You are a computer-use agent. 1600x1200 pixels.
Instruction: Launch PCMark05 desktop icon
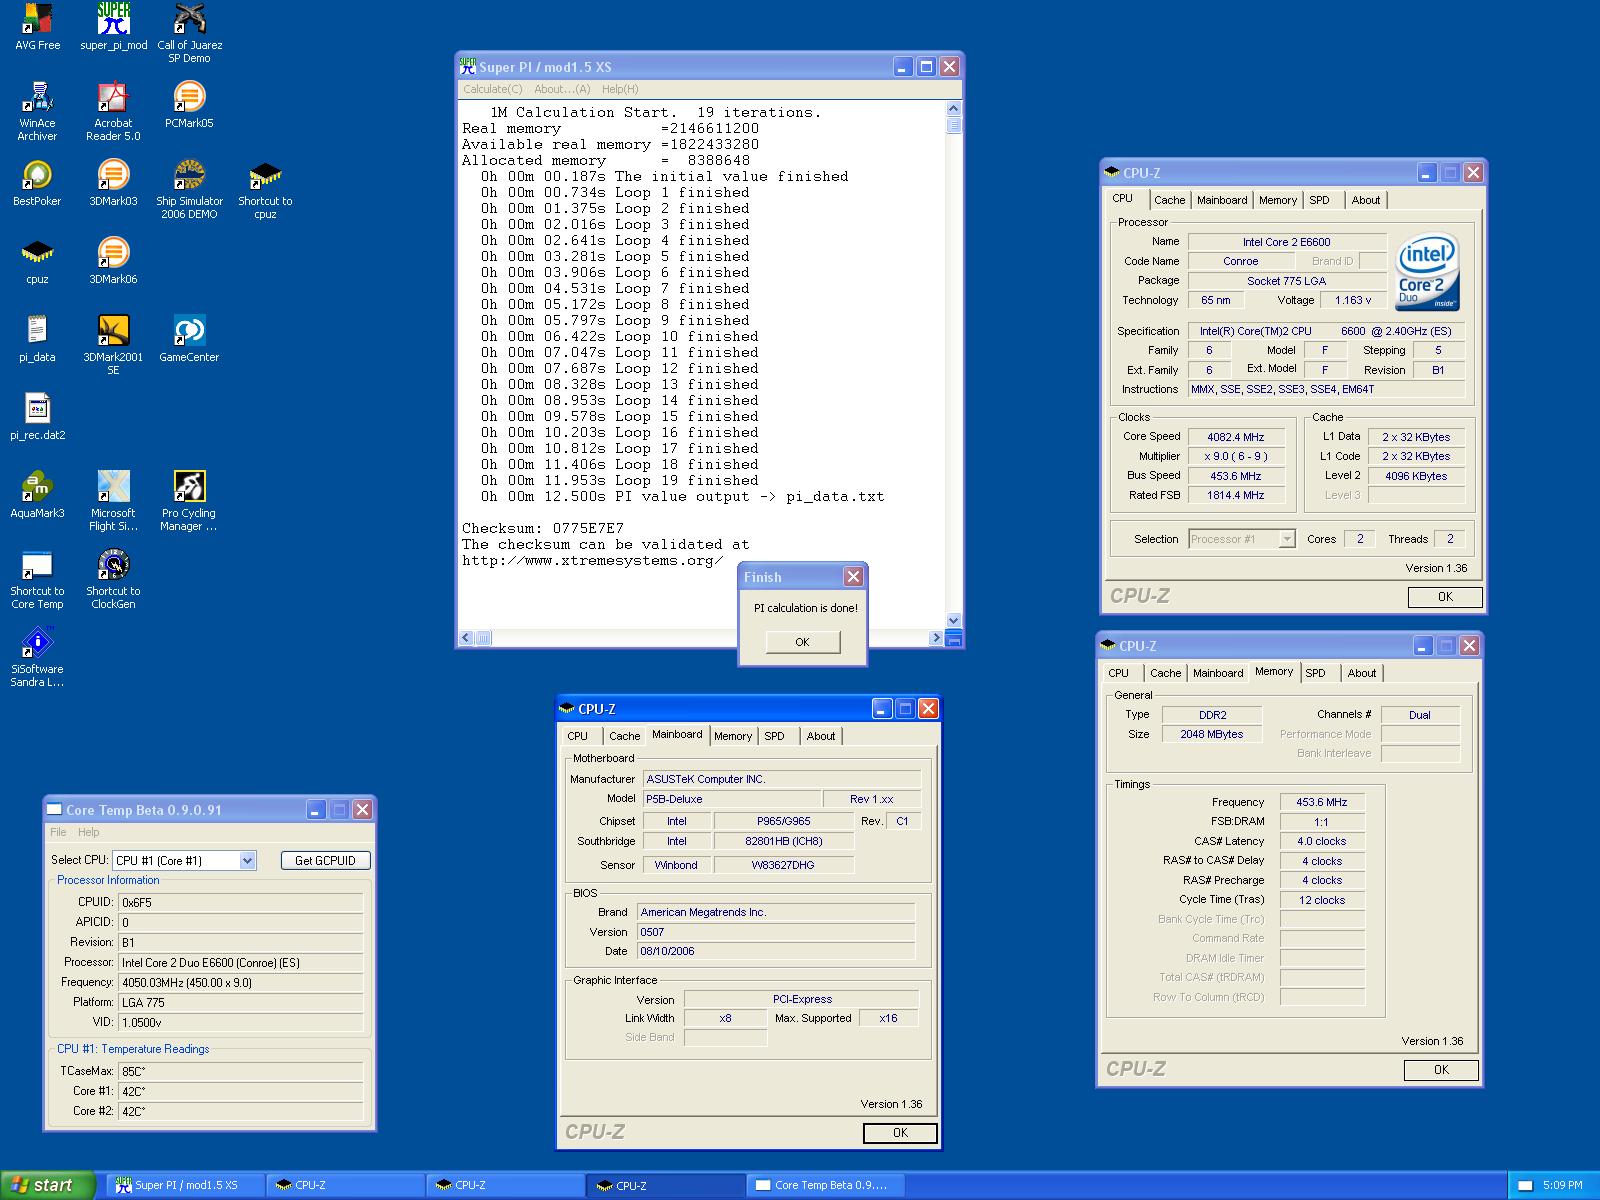pyautogui.click(x=189, y=105)
